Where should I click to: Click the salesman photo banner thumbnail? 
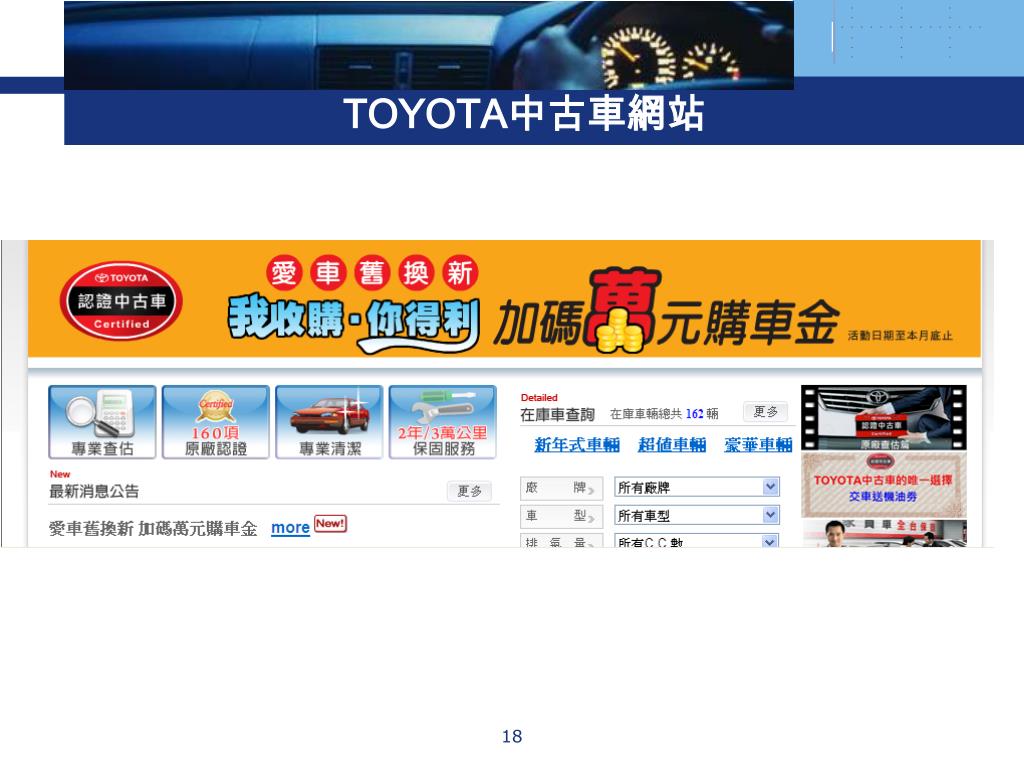884,534
